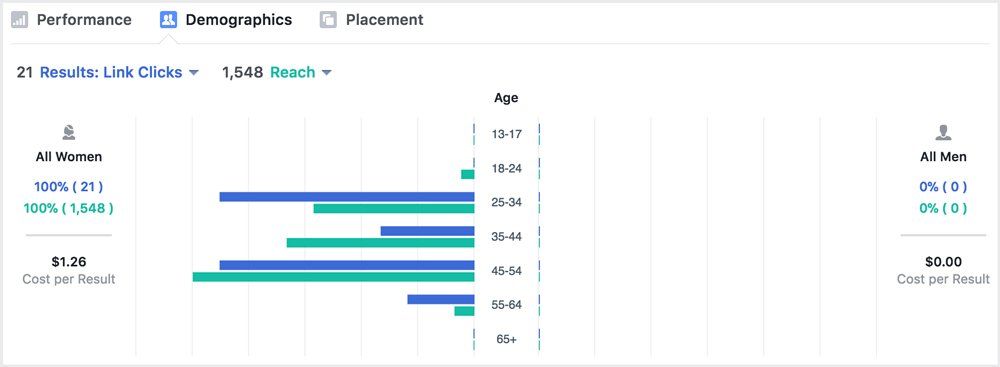This screenshot has width=1000, height=367.
Task: Click the dropdown arrow beside Reach
Action: [x=327, y=73]
